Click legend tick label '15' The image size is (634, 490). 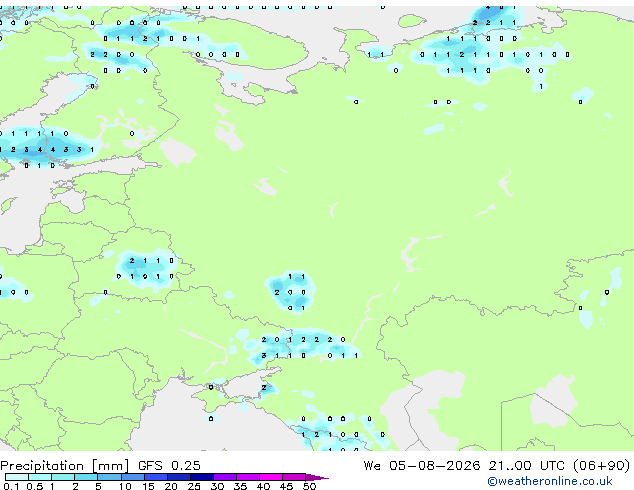(x=148, y=486)
